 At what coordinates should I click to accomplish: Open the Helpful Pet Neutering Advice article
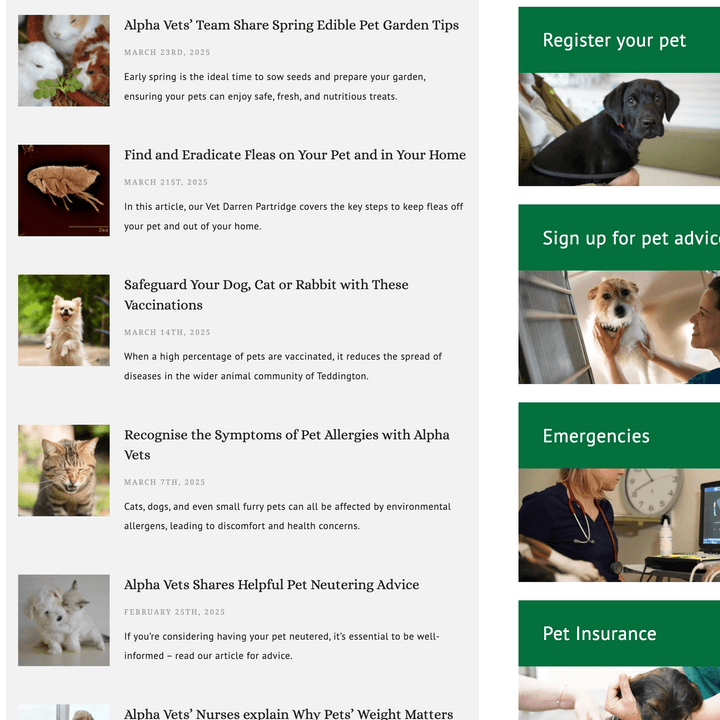pyautogui.click(x=271, y=585)
